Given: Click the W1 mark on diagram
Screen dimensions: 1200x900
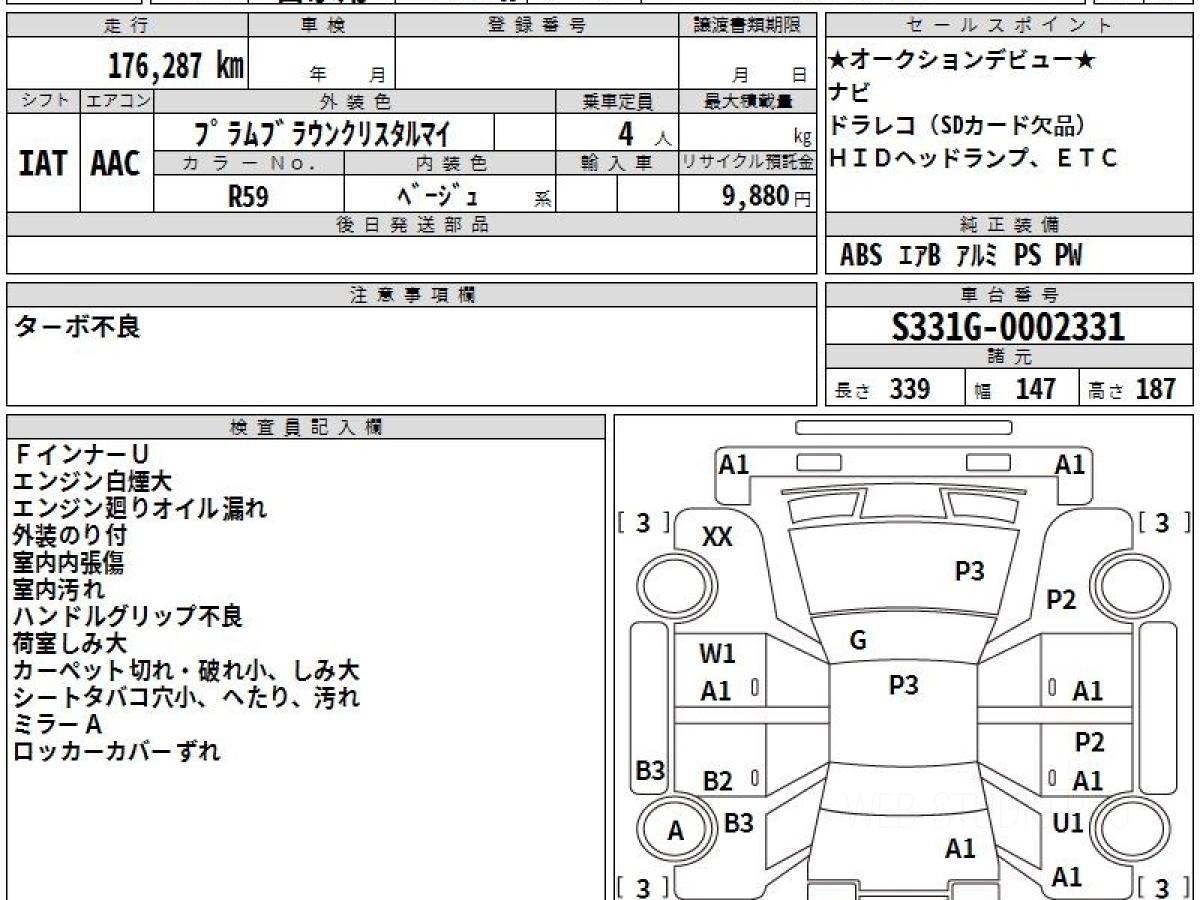Looking at the screenshot, I should point(717,654).
